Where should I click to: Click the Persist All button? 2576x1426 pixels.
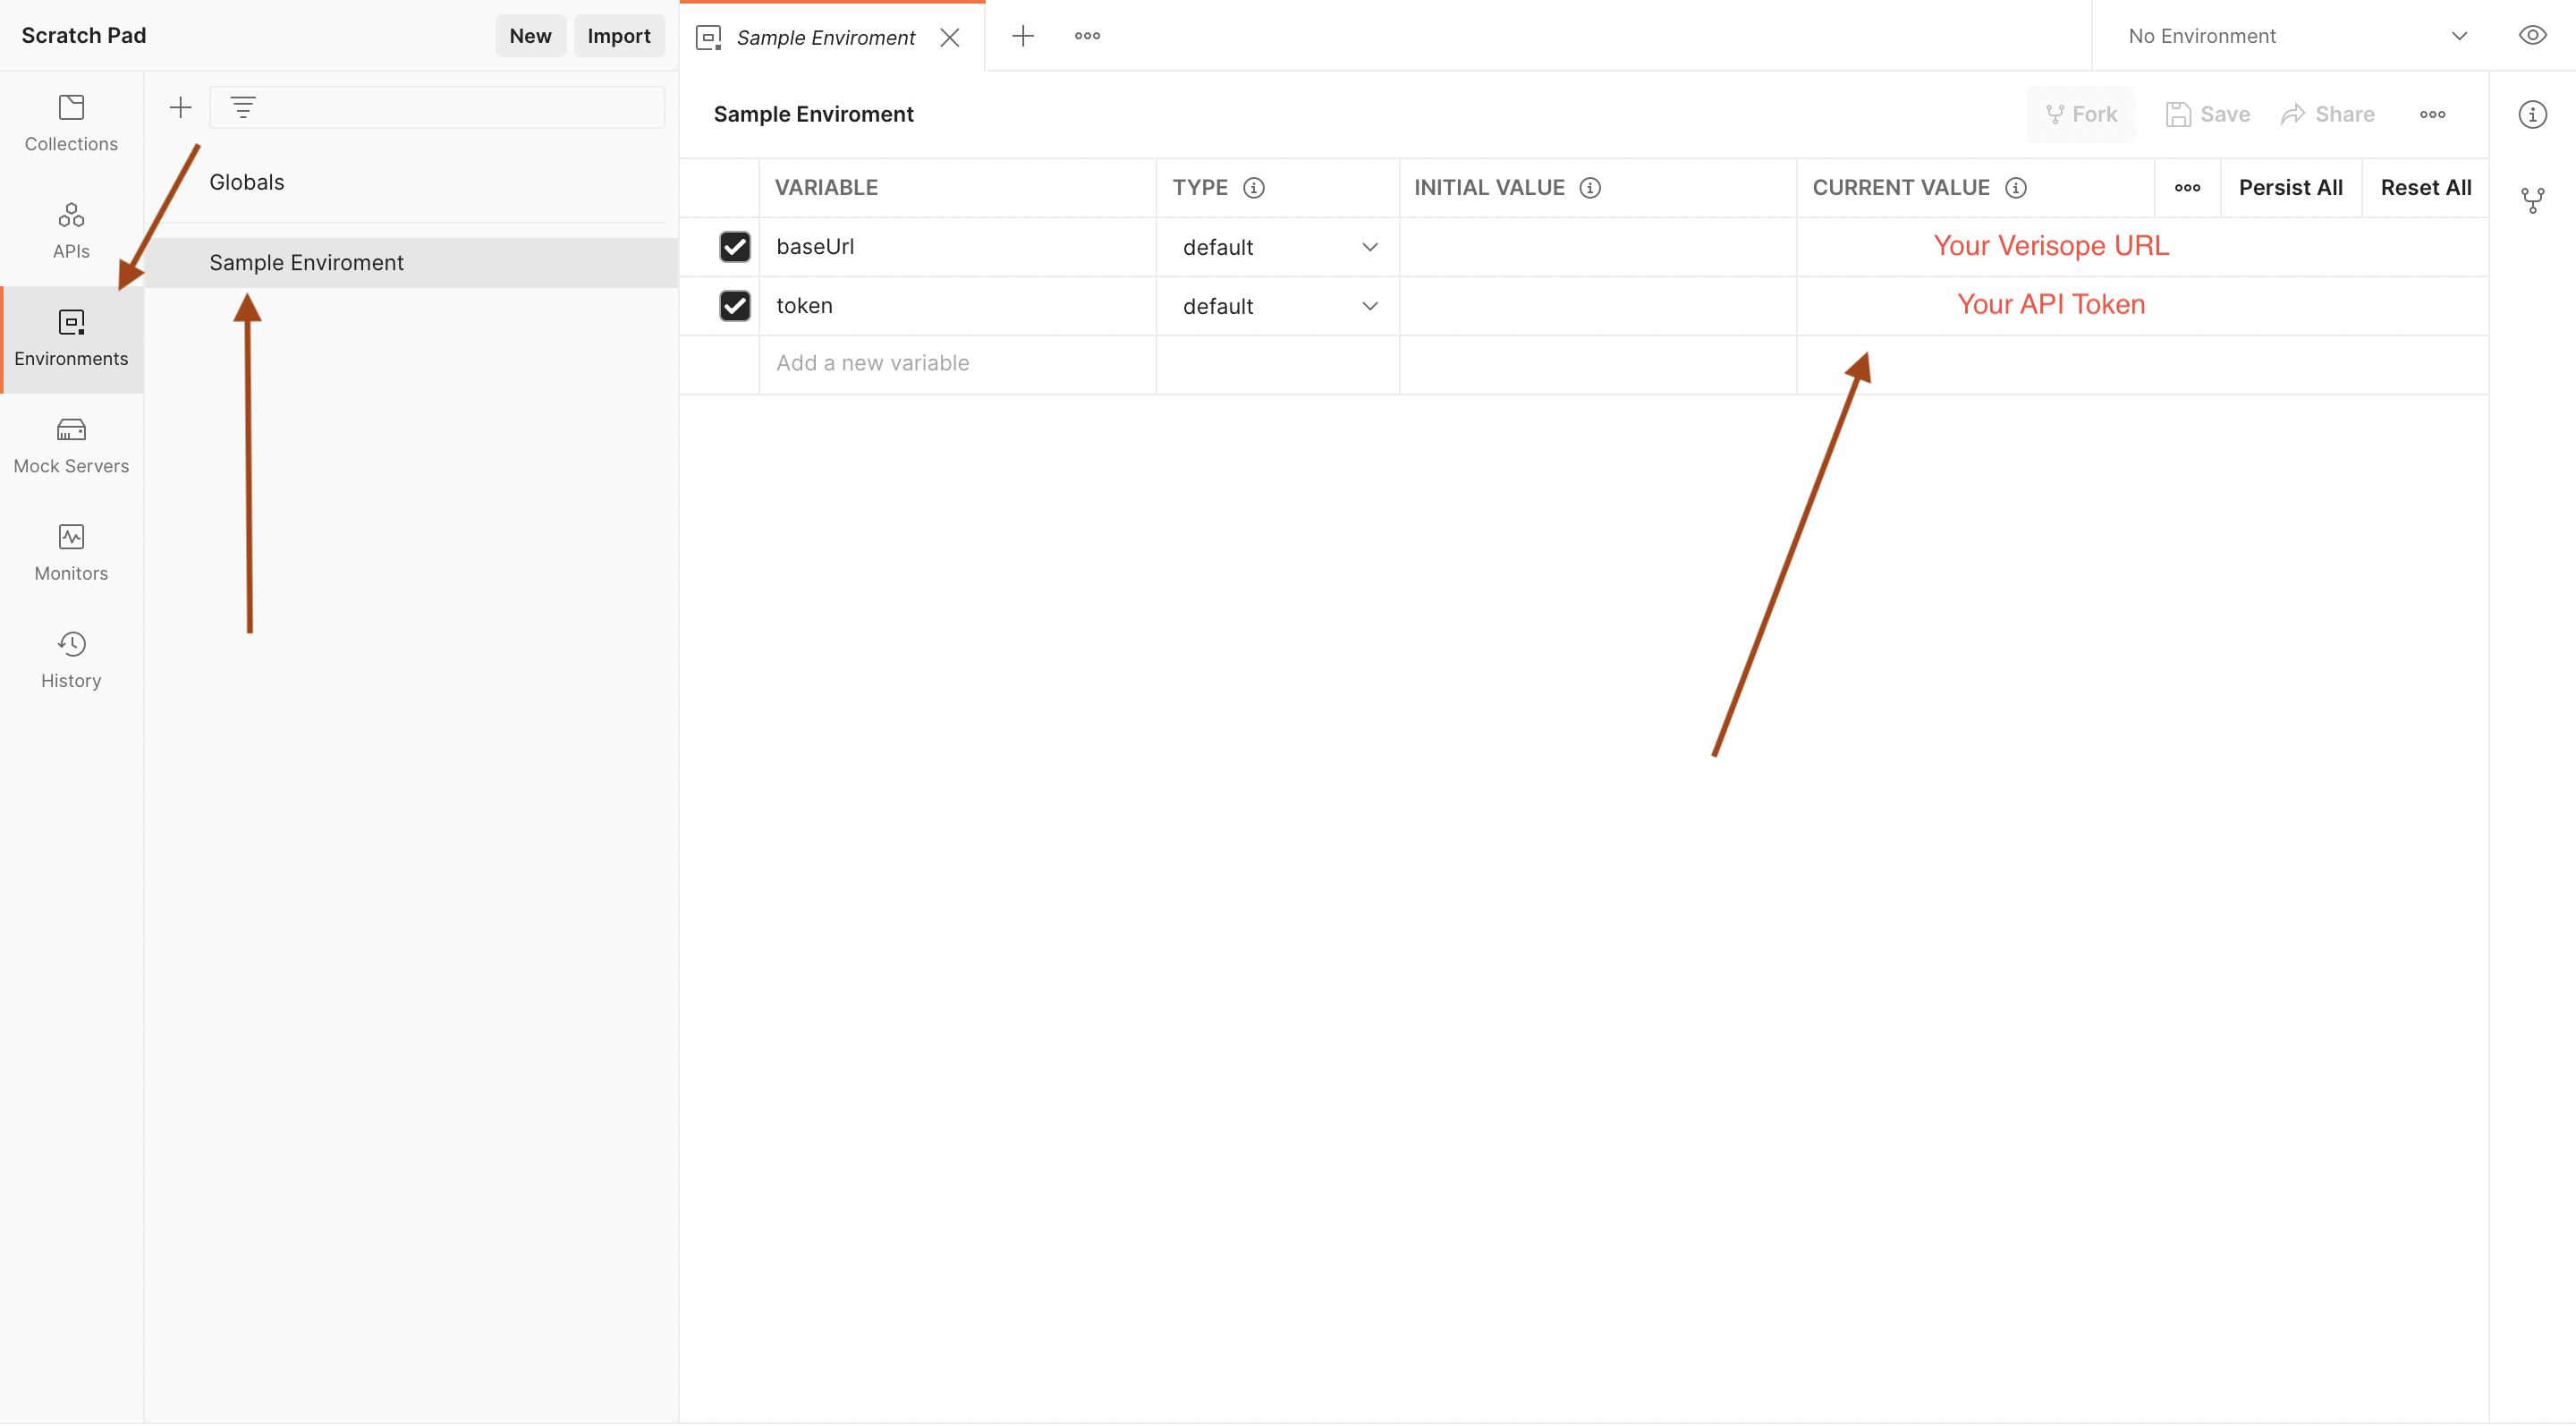tap(2290, 188)
